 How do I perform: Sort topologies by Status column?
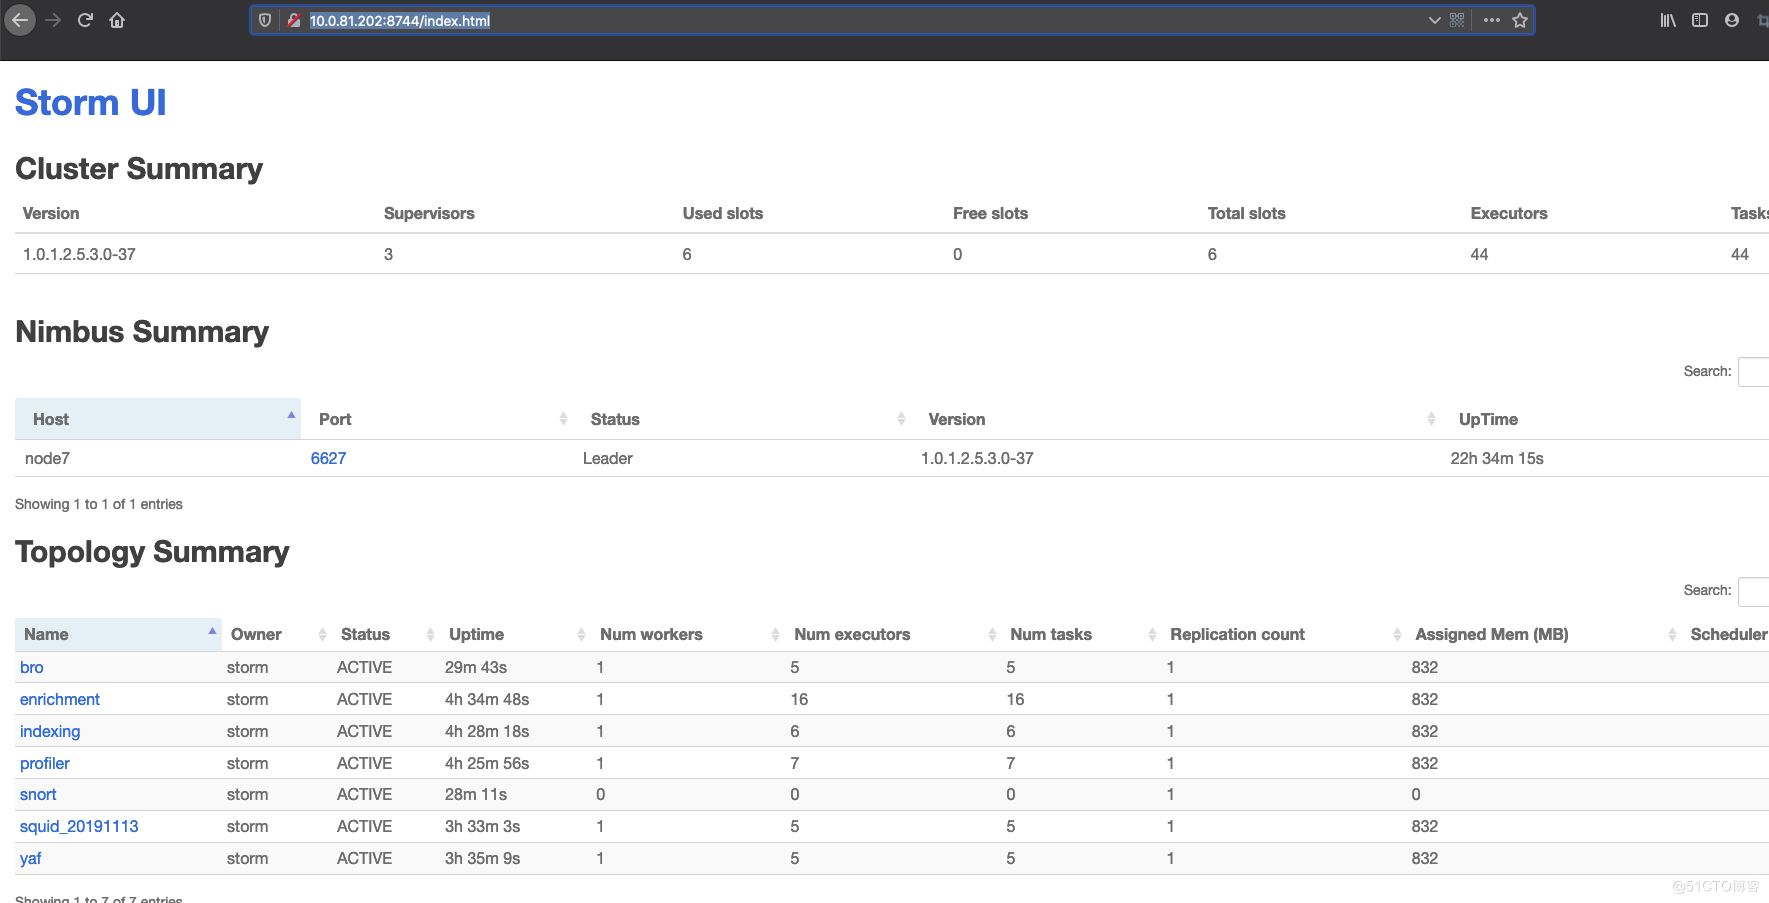pyautogui.click(x=386, y=634)
